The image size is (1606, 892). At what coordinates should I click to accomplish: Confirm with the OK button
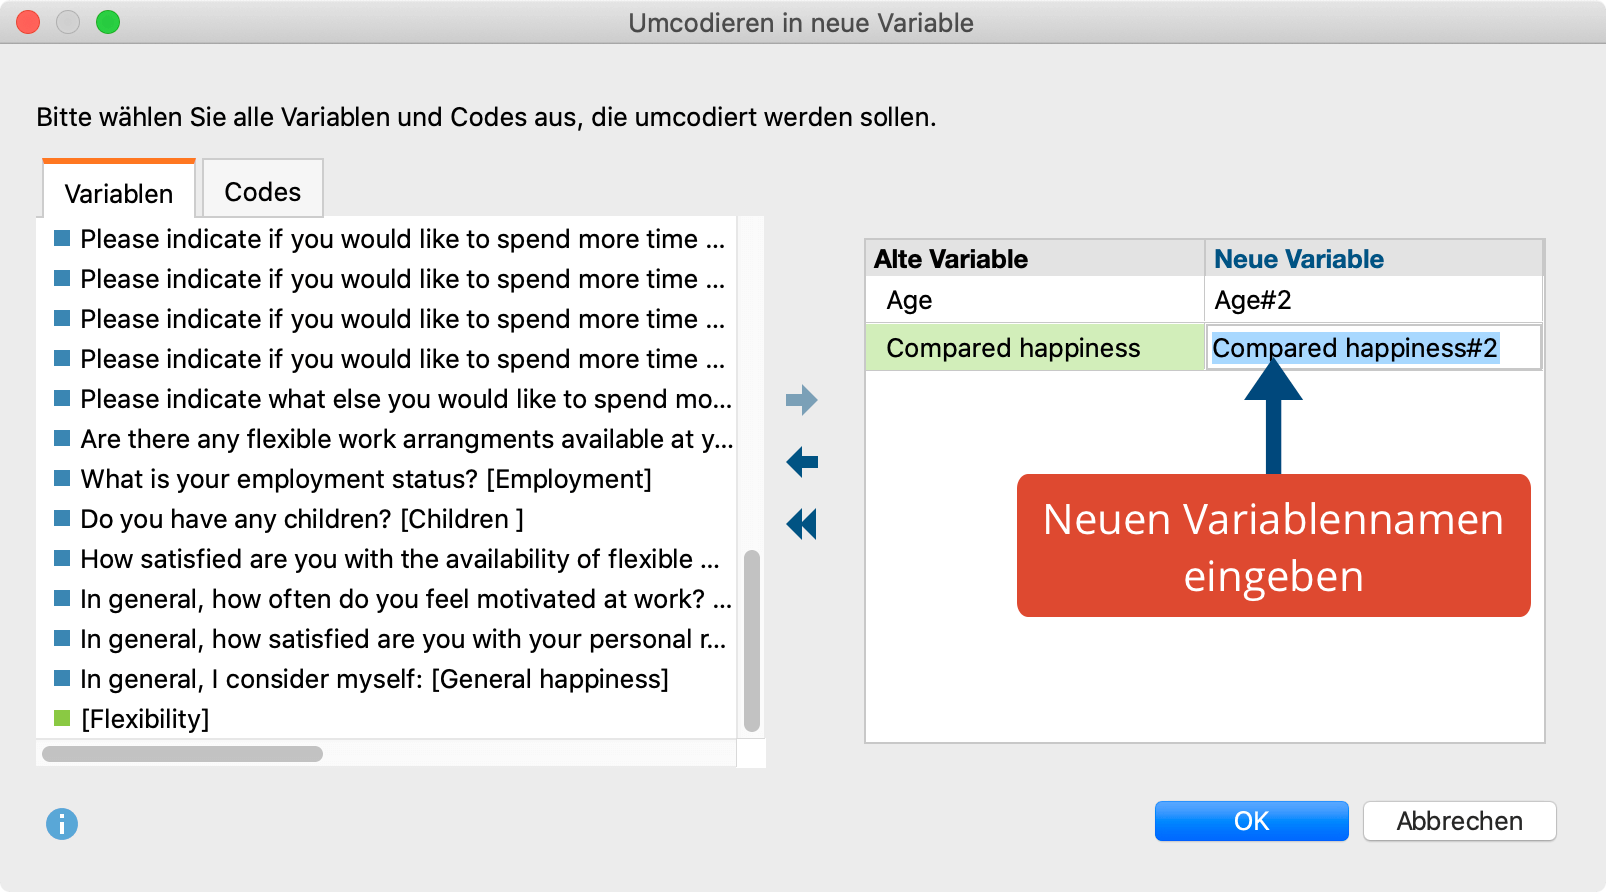pos(1251,821)
